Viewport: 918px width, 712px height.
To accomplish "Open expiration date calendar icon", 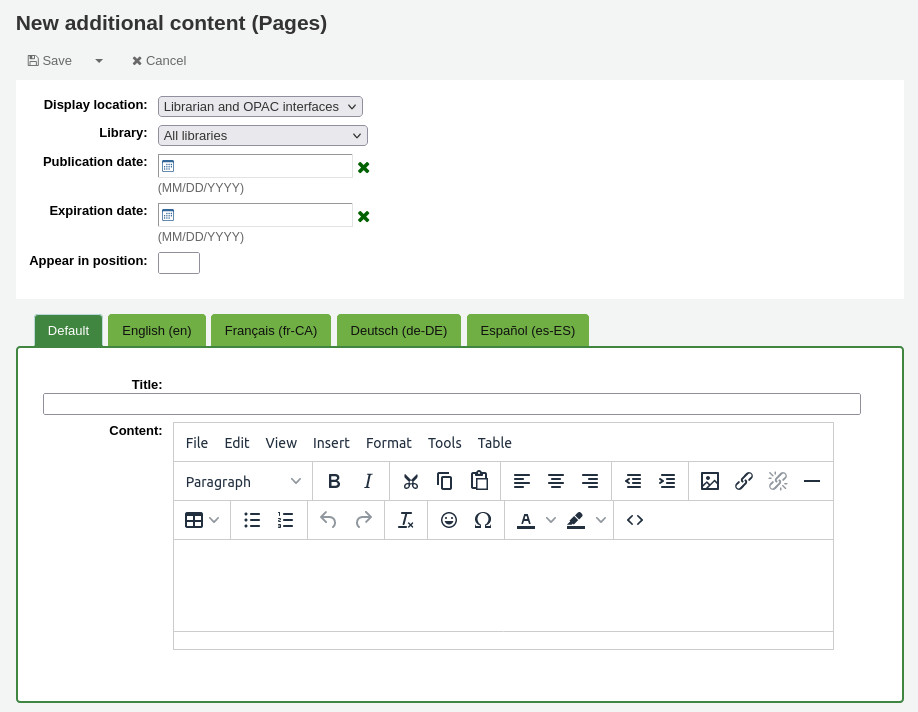I will pos(168,215).
